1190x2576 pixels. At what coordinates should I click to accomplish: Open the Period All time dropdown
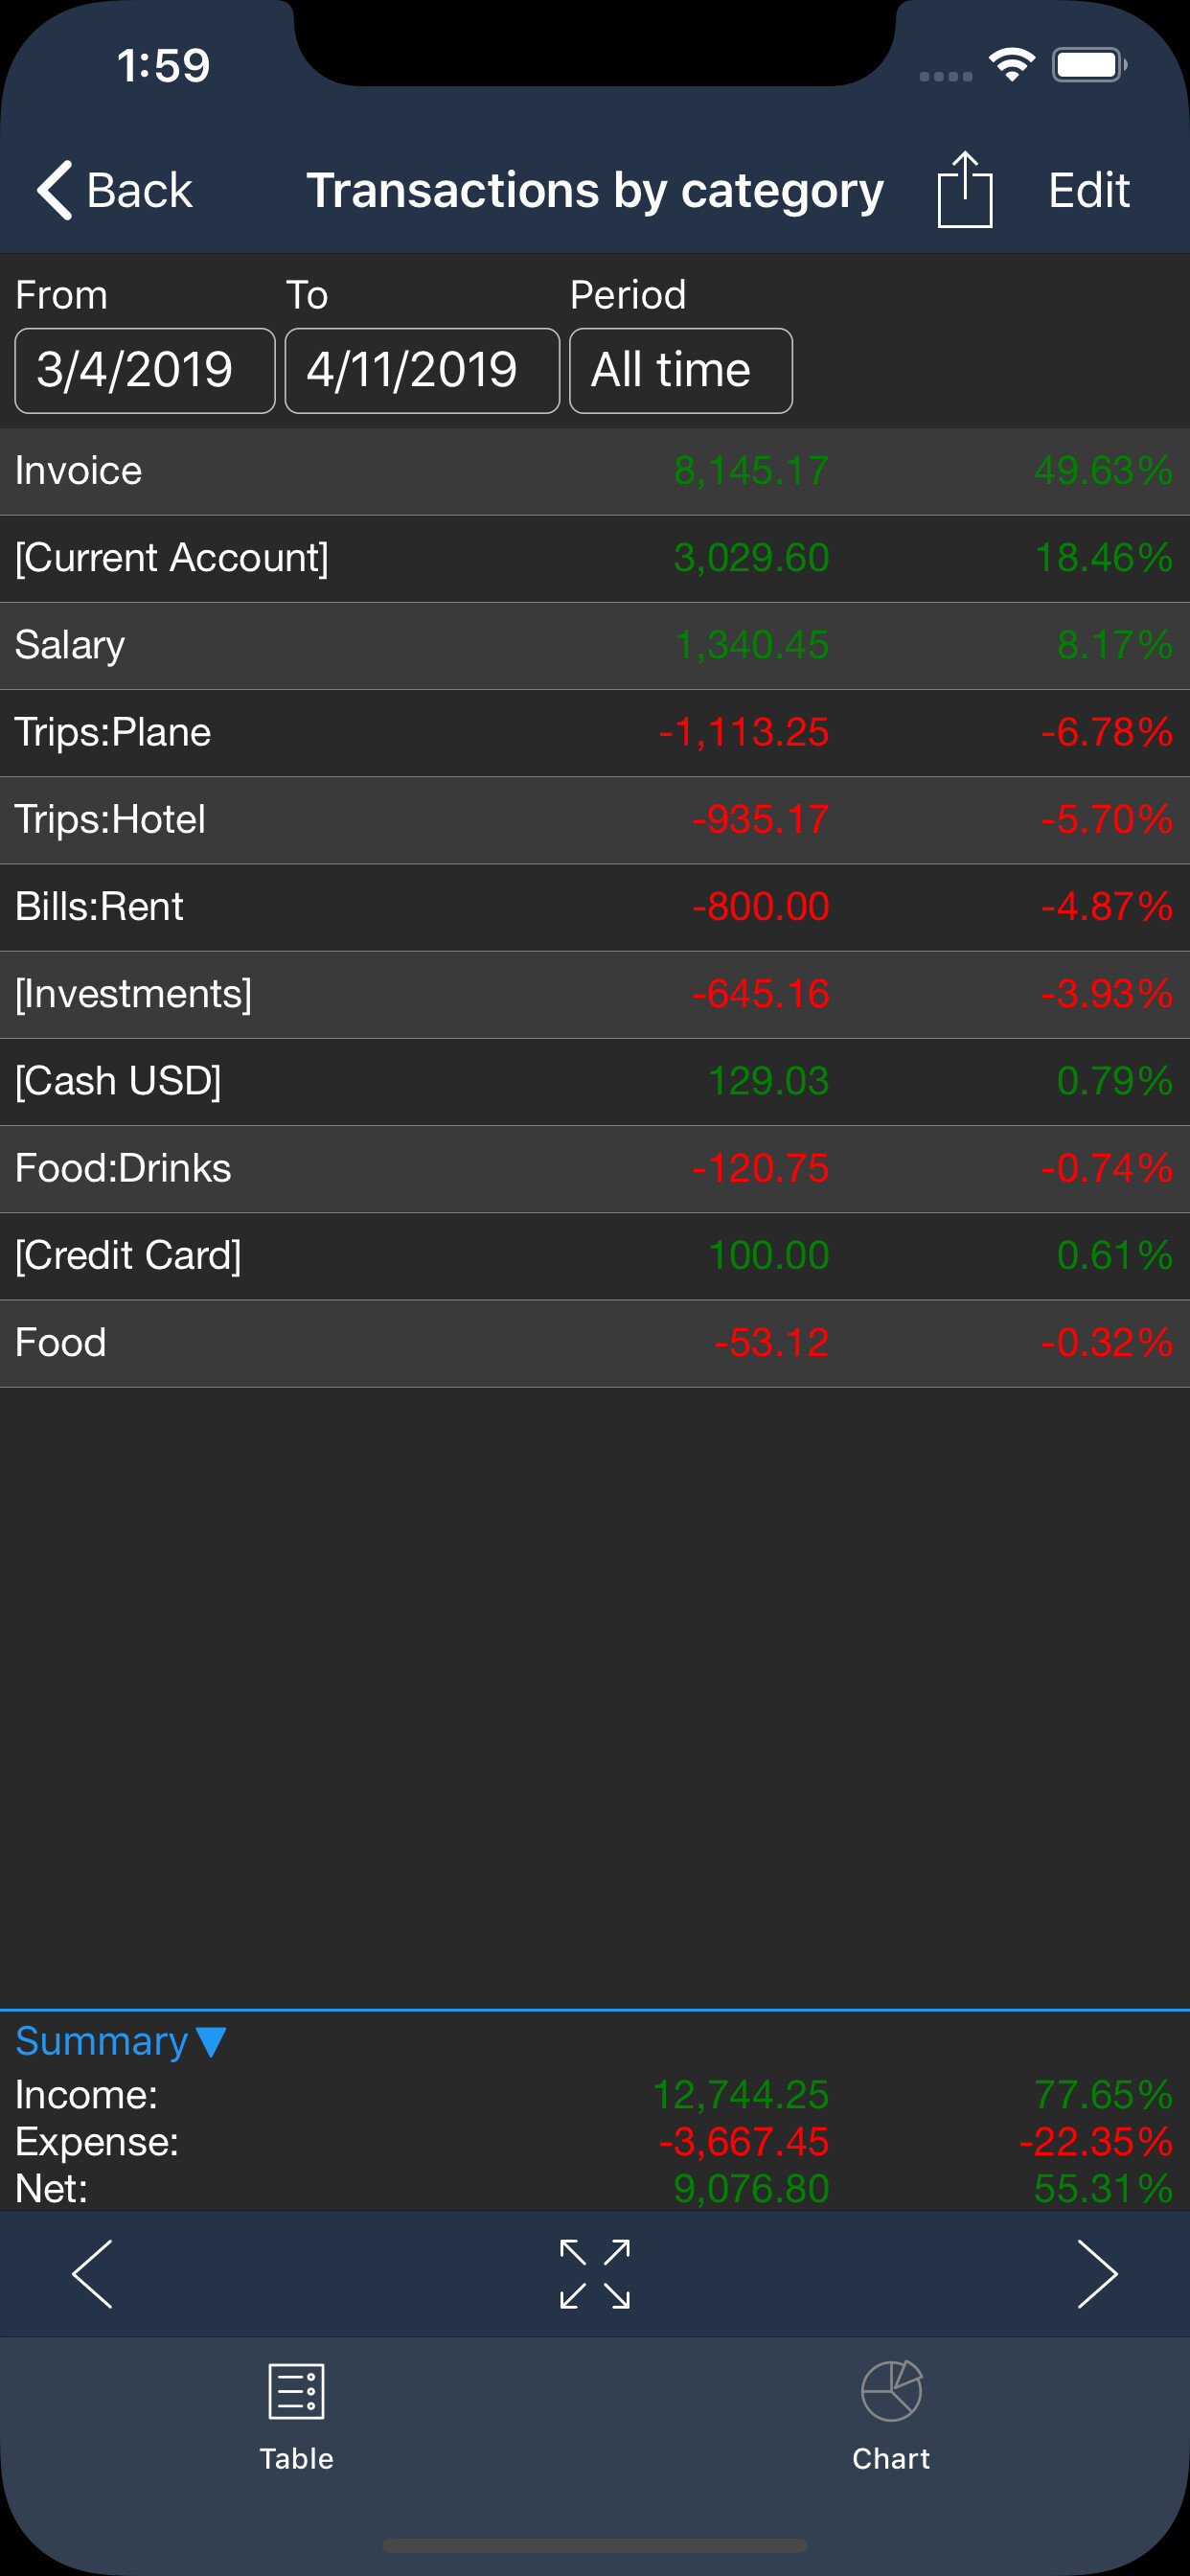tap(681, 370)
